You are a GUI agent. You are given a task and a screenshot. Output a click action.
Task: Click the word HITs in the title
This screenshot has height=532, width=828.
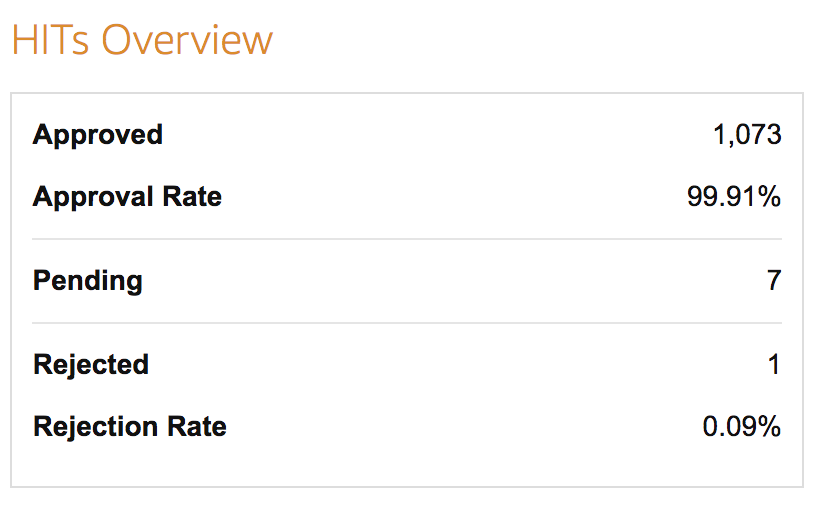(51, 40)
